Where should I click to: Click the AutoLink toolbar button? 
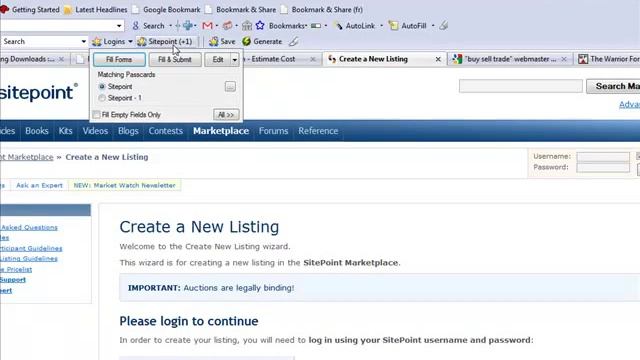click(x=355, y=26)
